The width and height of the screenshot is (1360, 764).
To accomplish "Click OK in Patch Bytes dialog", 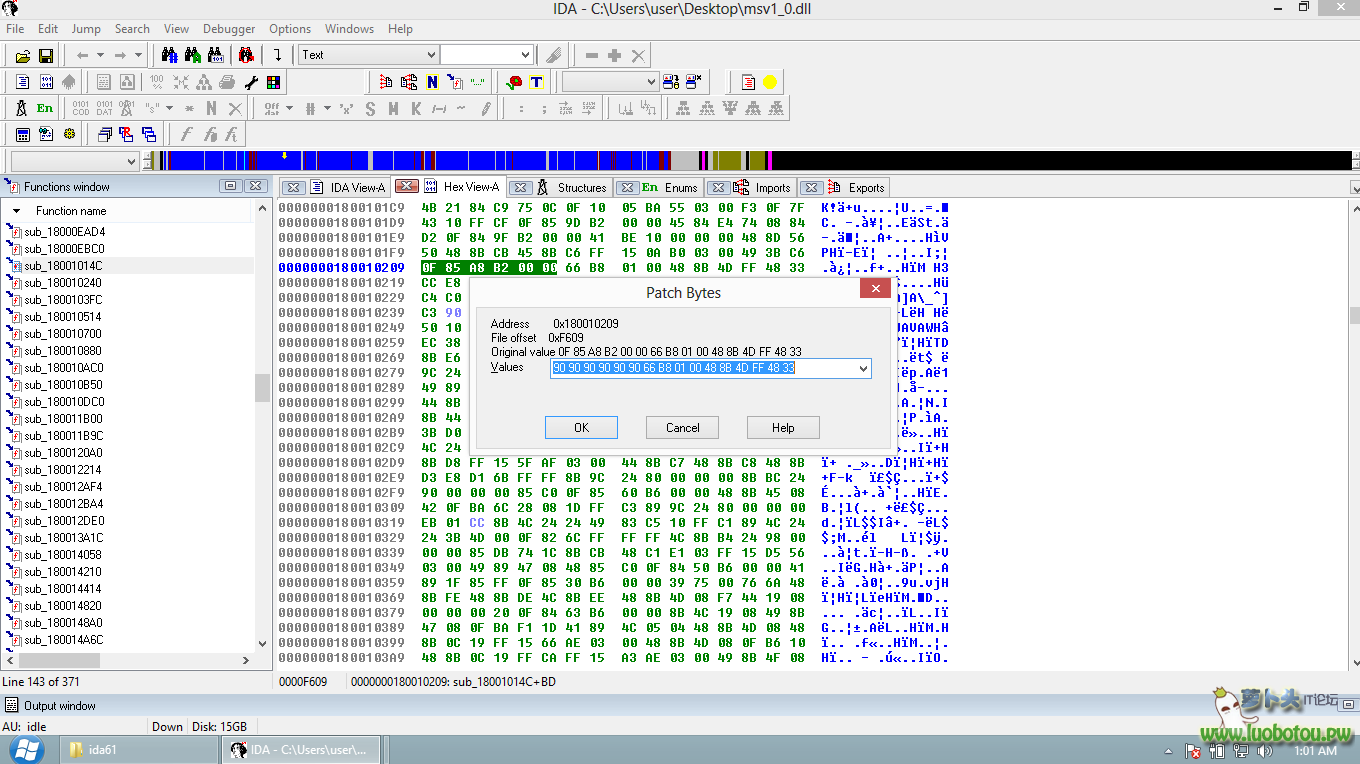I will point(581,427).
